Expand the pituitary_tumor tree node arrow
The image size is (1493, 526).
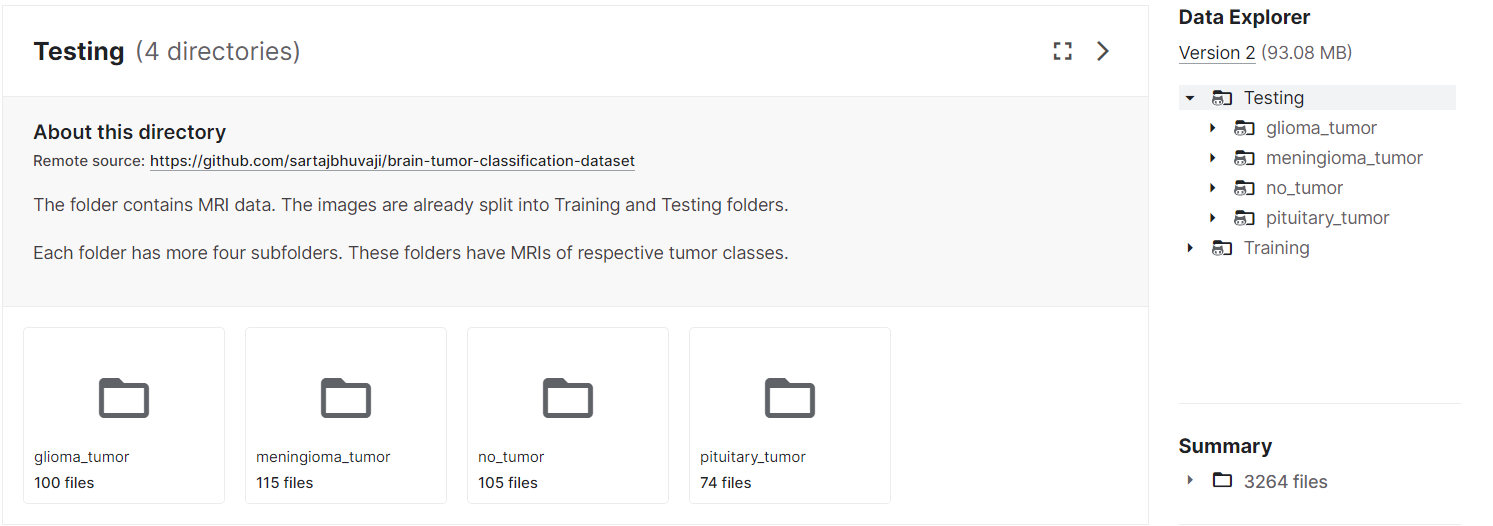(x=1212, y=218)
